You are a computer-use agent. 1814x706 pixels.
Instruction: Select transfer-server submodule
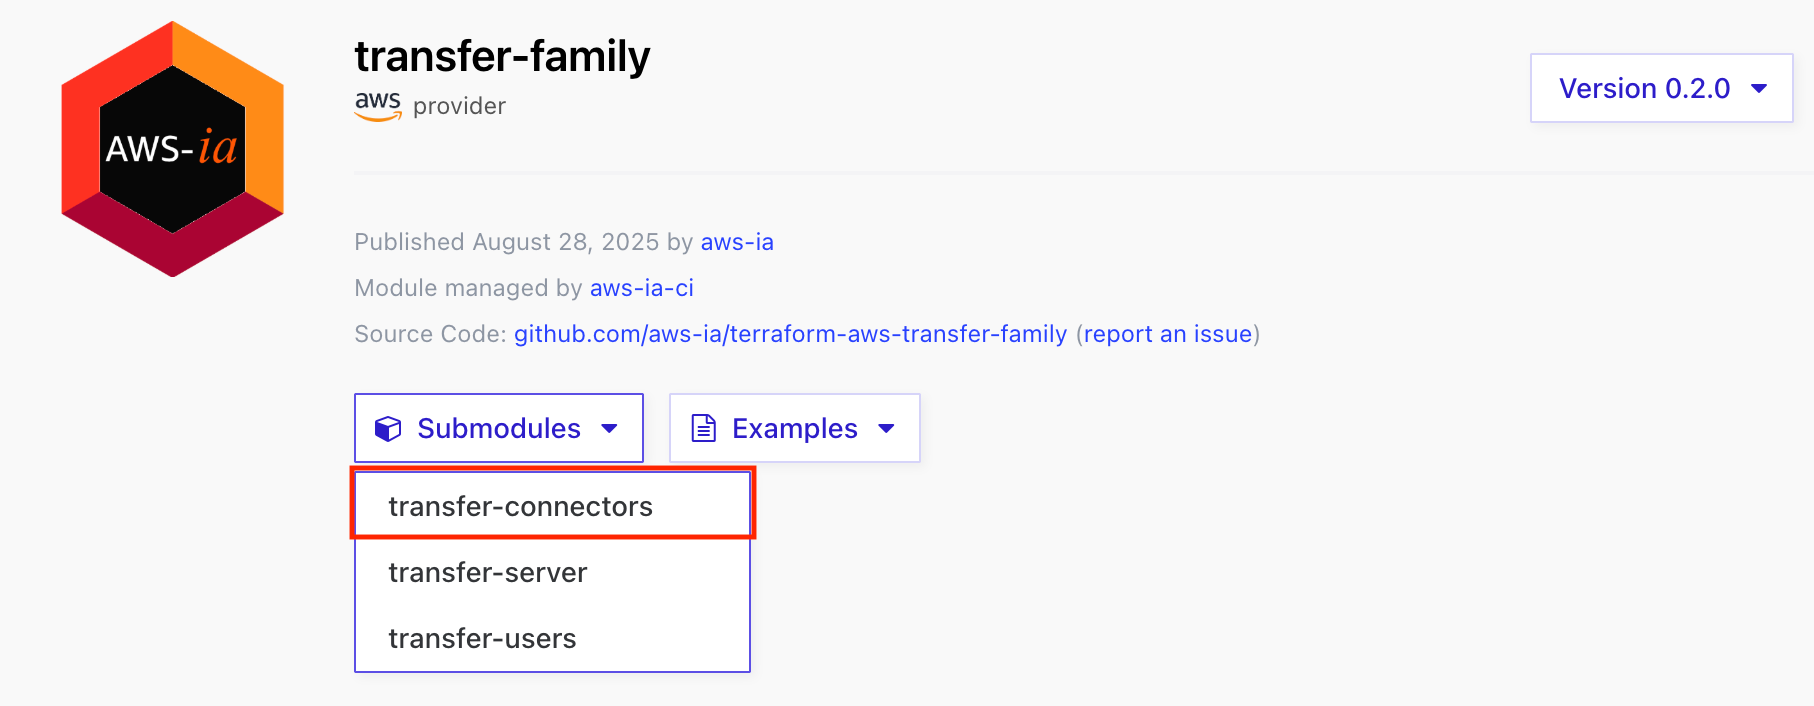(552, 572)
